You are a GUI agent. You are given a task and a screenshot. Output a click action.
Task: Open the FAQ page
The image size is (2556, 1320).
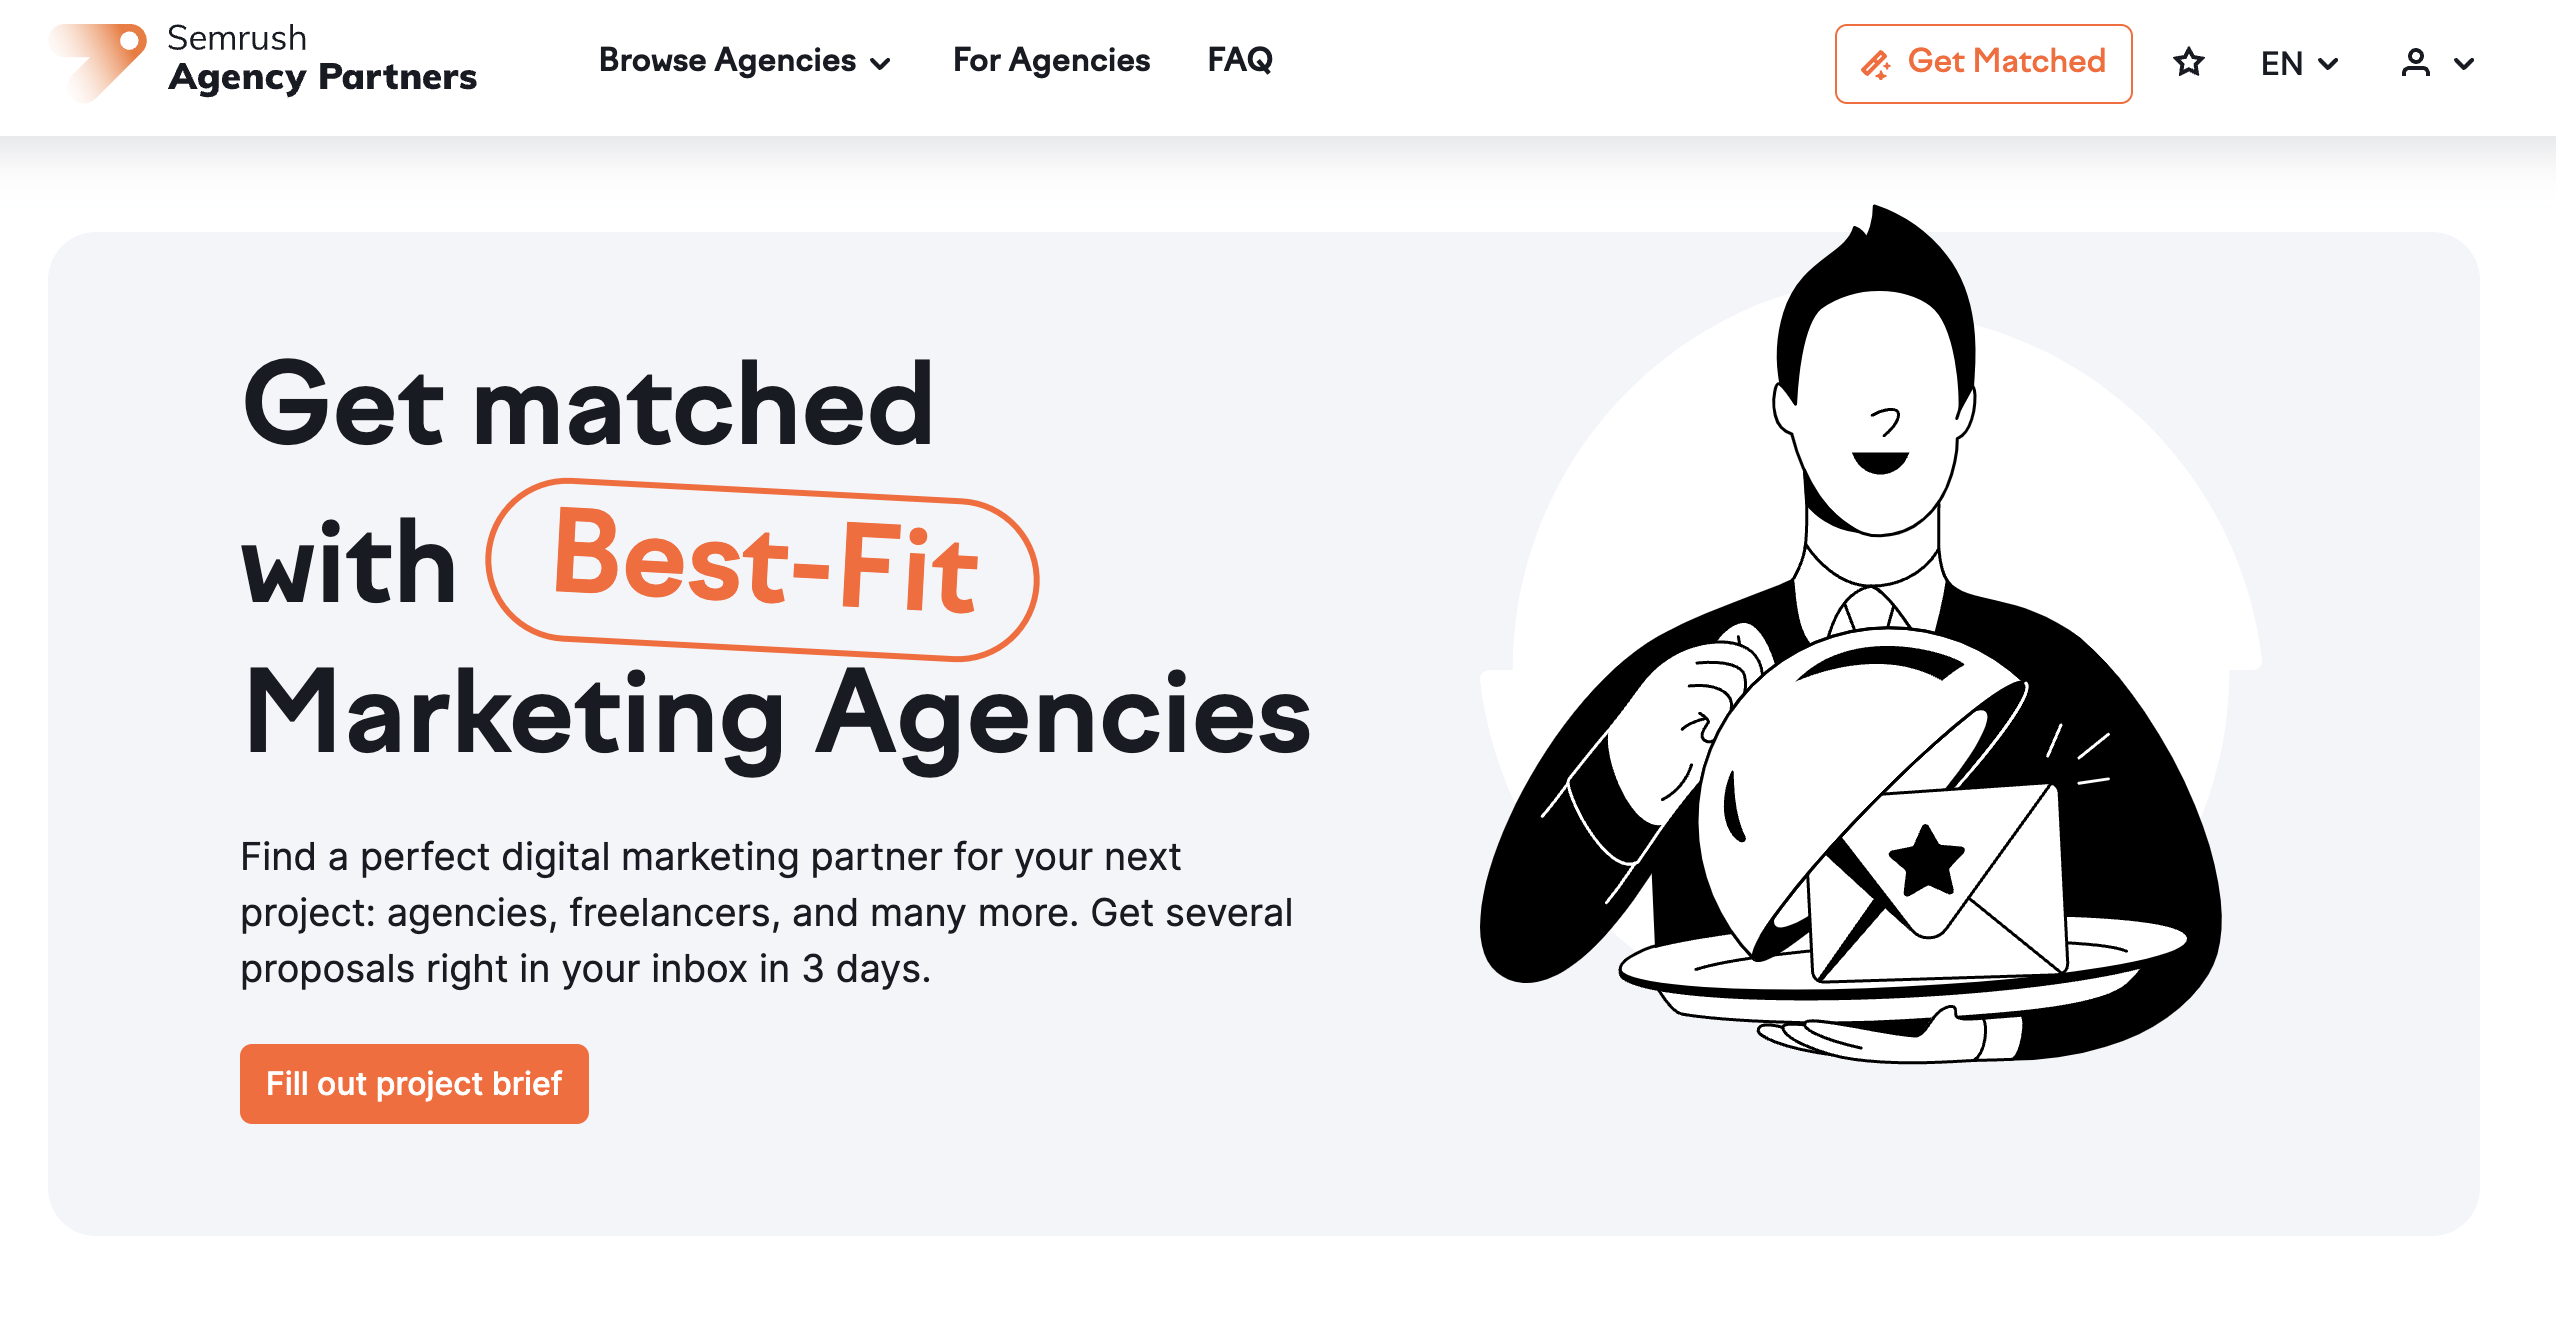[1240, 61]
